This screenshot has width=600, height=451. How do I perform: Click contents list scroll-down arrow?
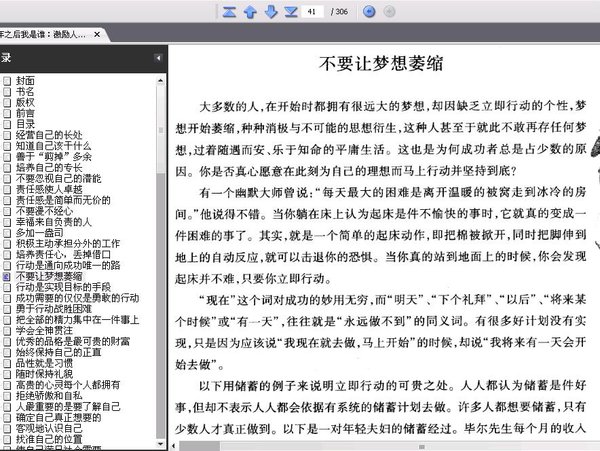click(x=161, y=444)
